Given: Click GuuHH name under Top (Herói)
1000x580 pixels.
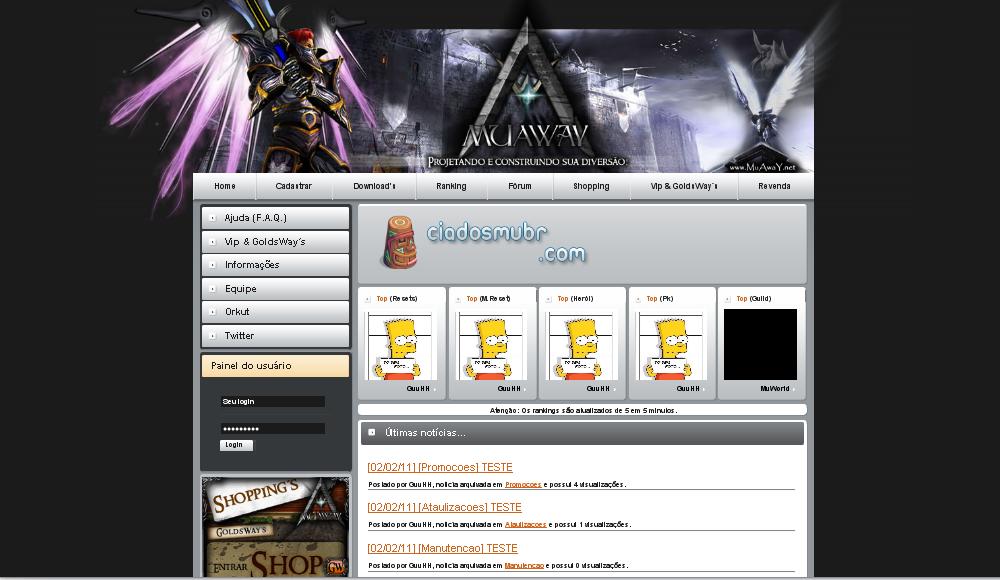Looking at the screenshot, I should (598, 389).
